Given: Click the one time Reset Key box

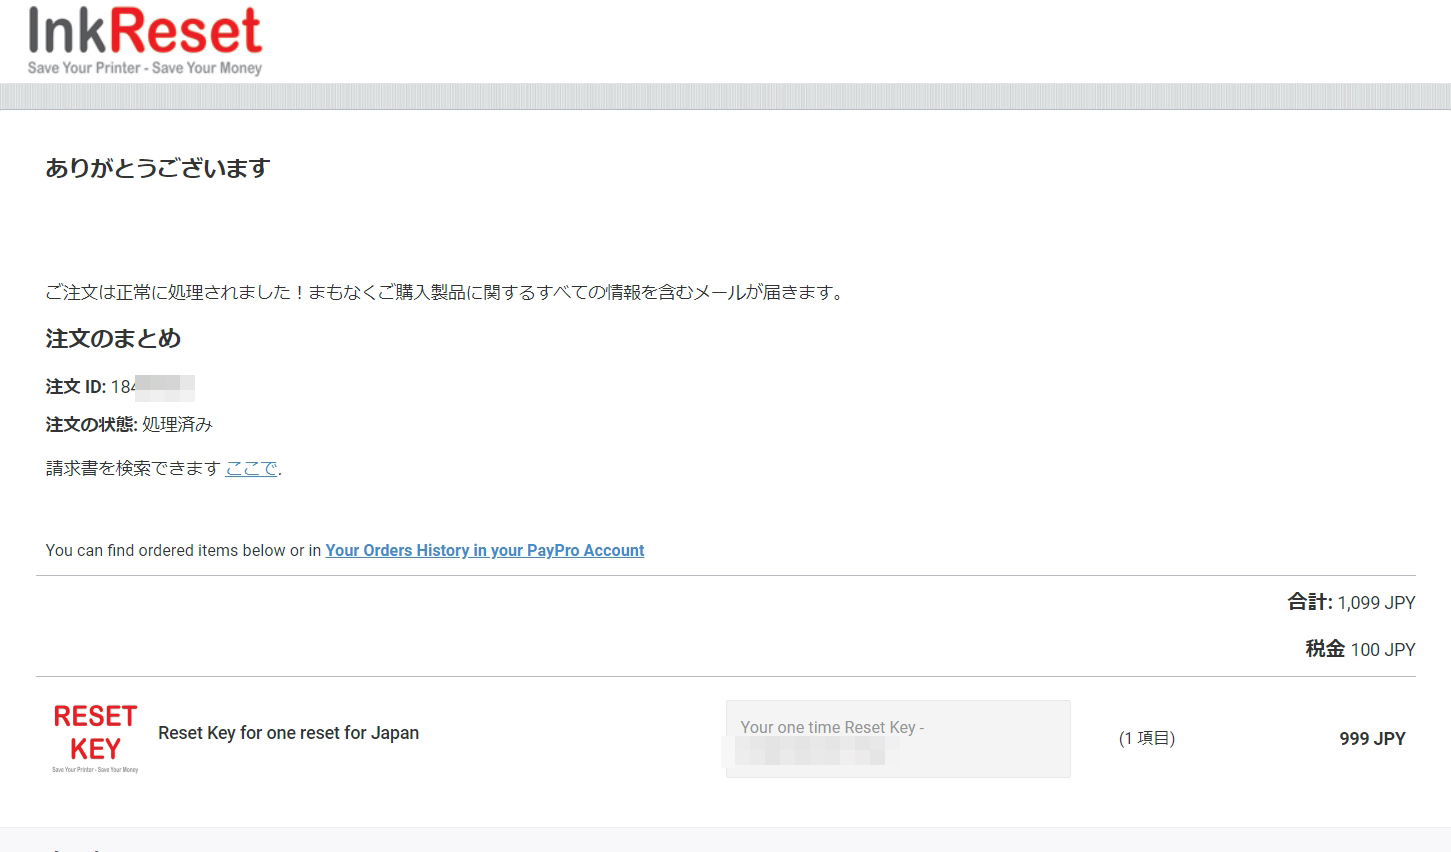Looking at the screenshot, I should (x=898, y=739).
